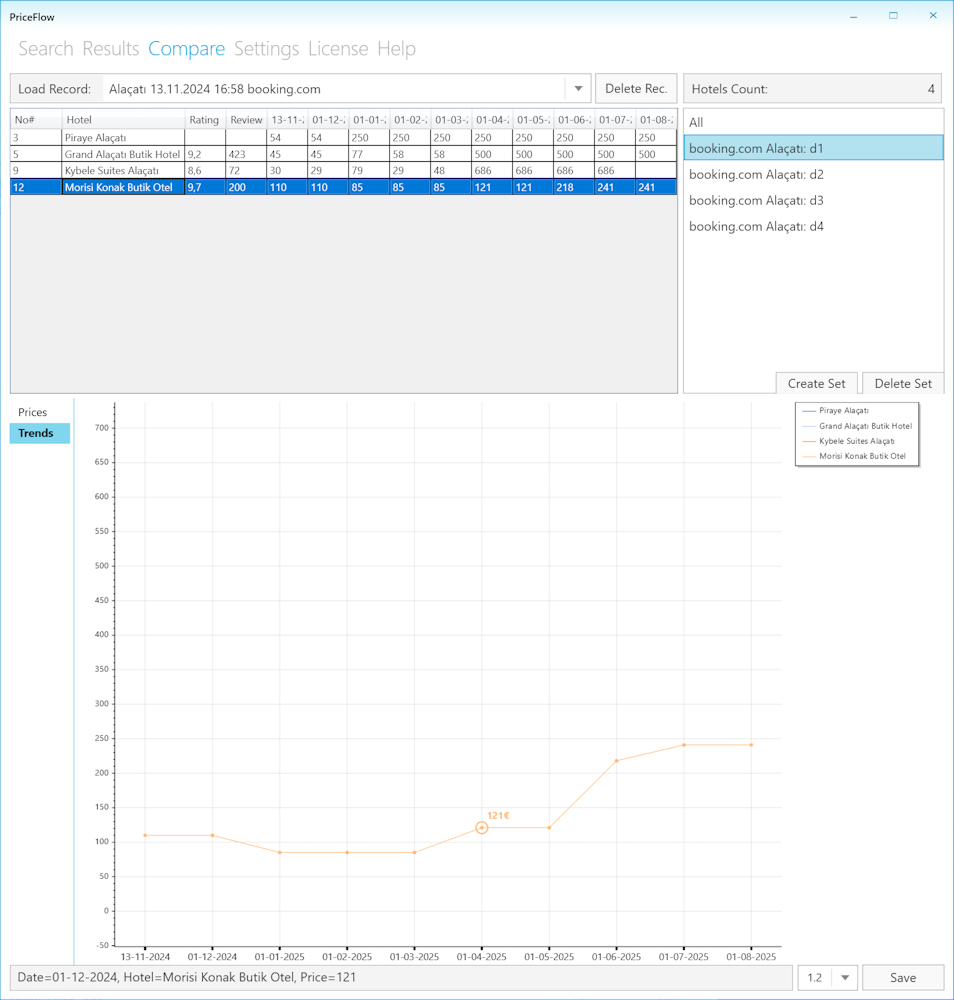
Task: Select set booking.com Alaçatı: d3
Action: pyautogui.click(x=813, y=200)
